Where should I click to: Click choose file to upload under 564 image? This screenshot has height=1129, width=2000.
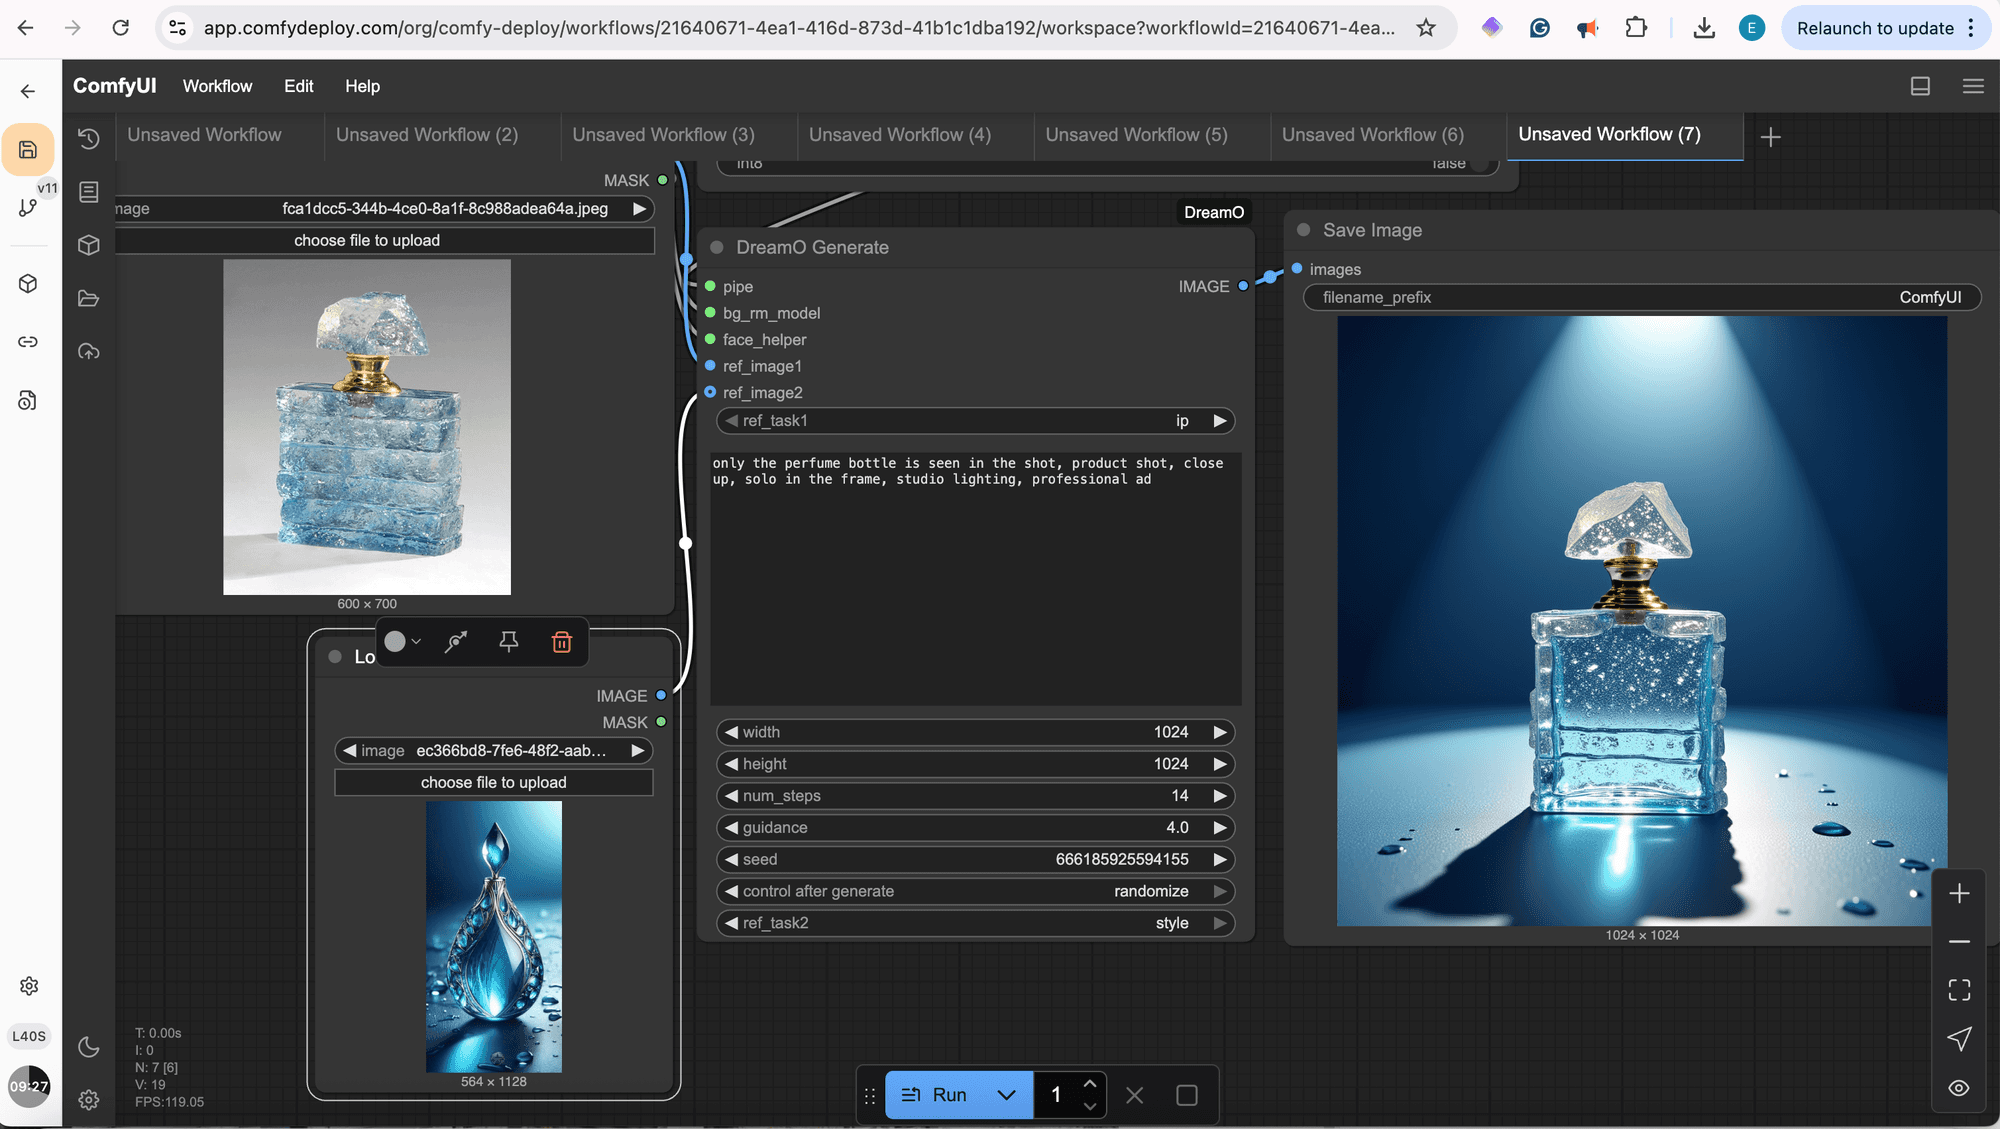pos(493,782)
